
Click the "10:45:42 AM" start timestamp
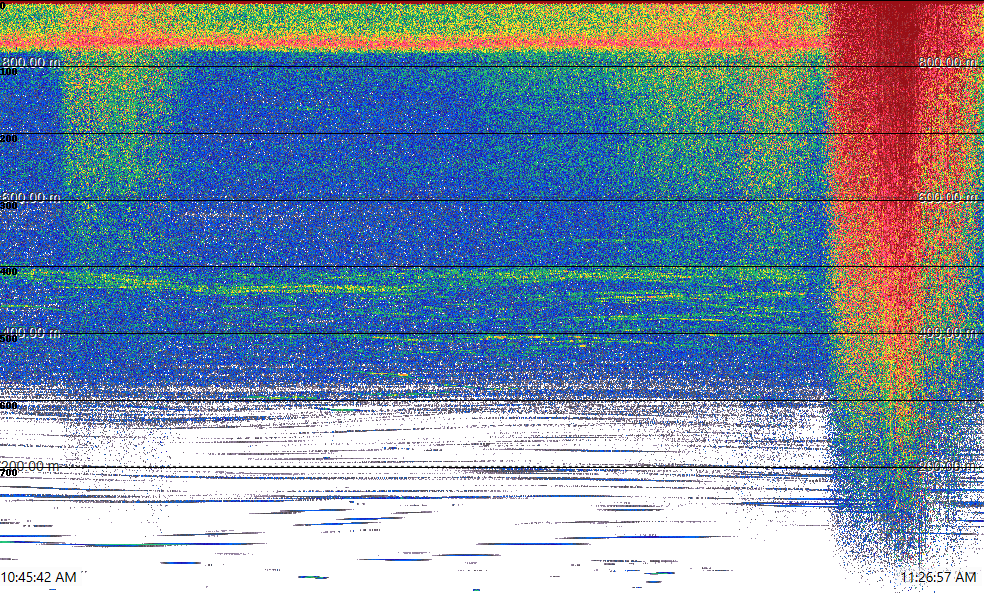pos(39,577)
